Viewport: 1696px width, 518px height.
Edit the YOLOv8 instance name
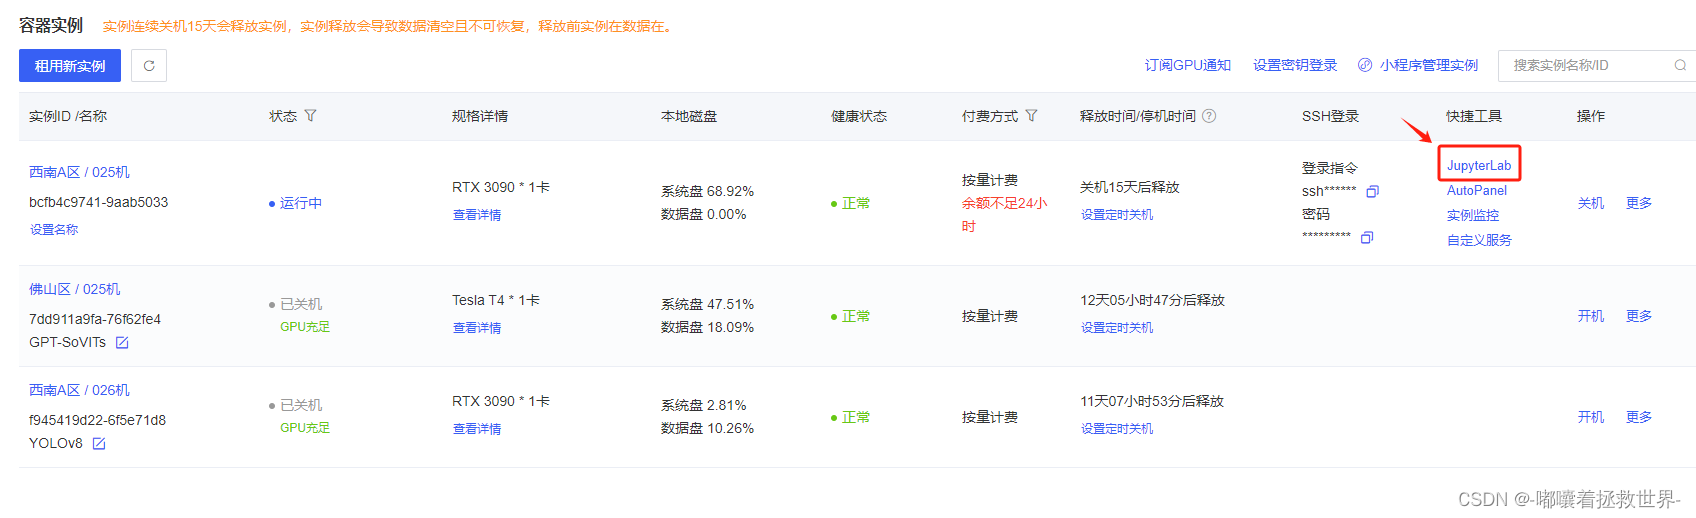pos(99,444)
